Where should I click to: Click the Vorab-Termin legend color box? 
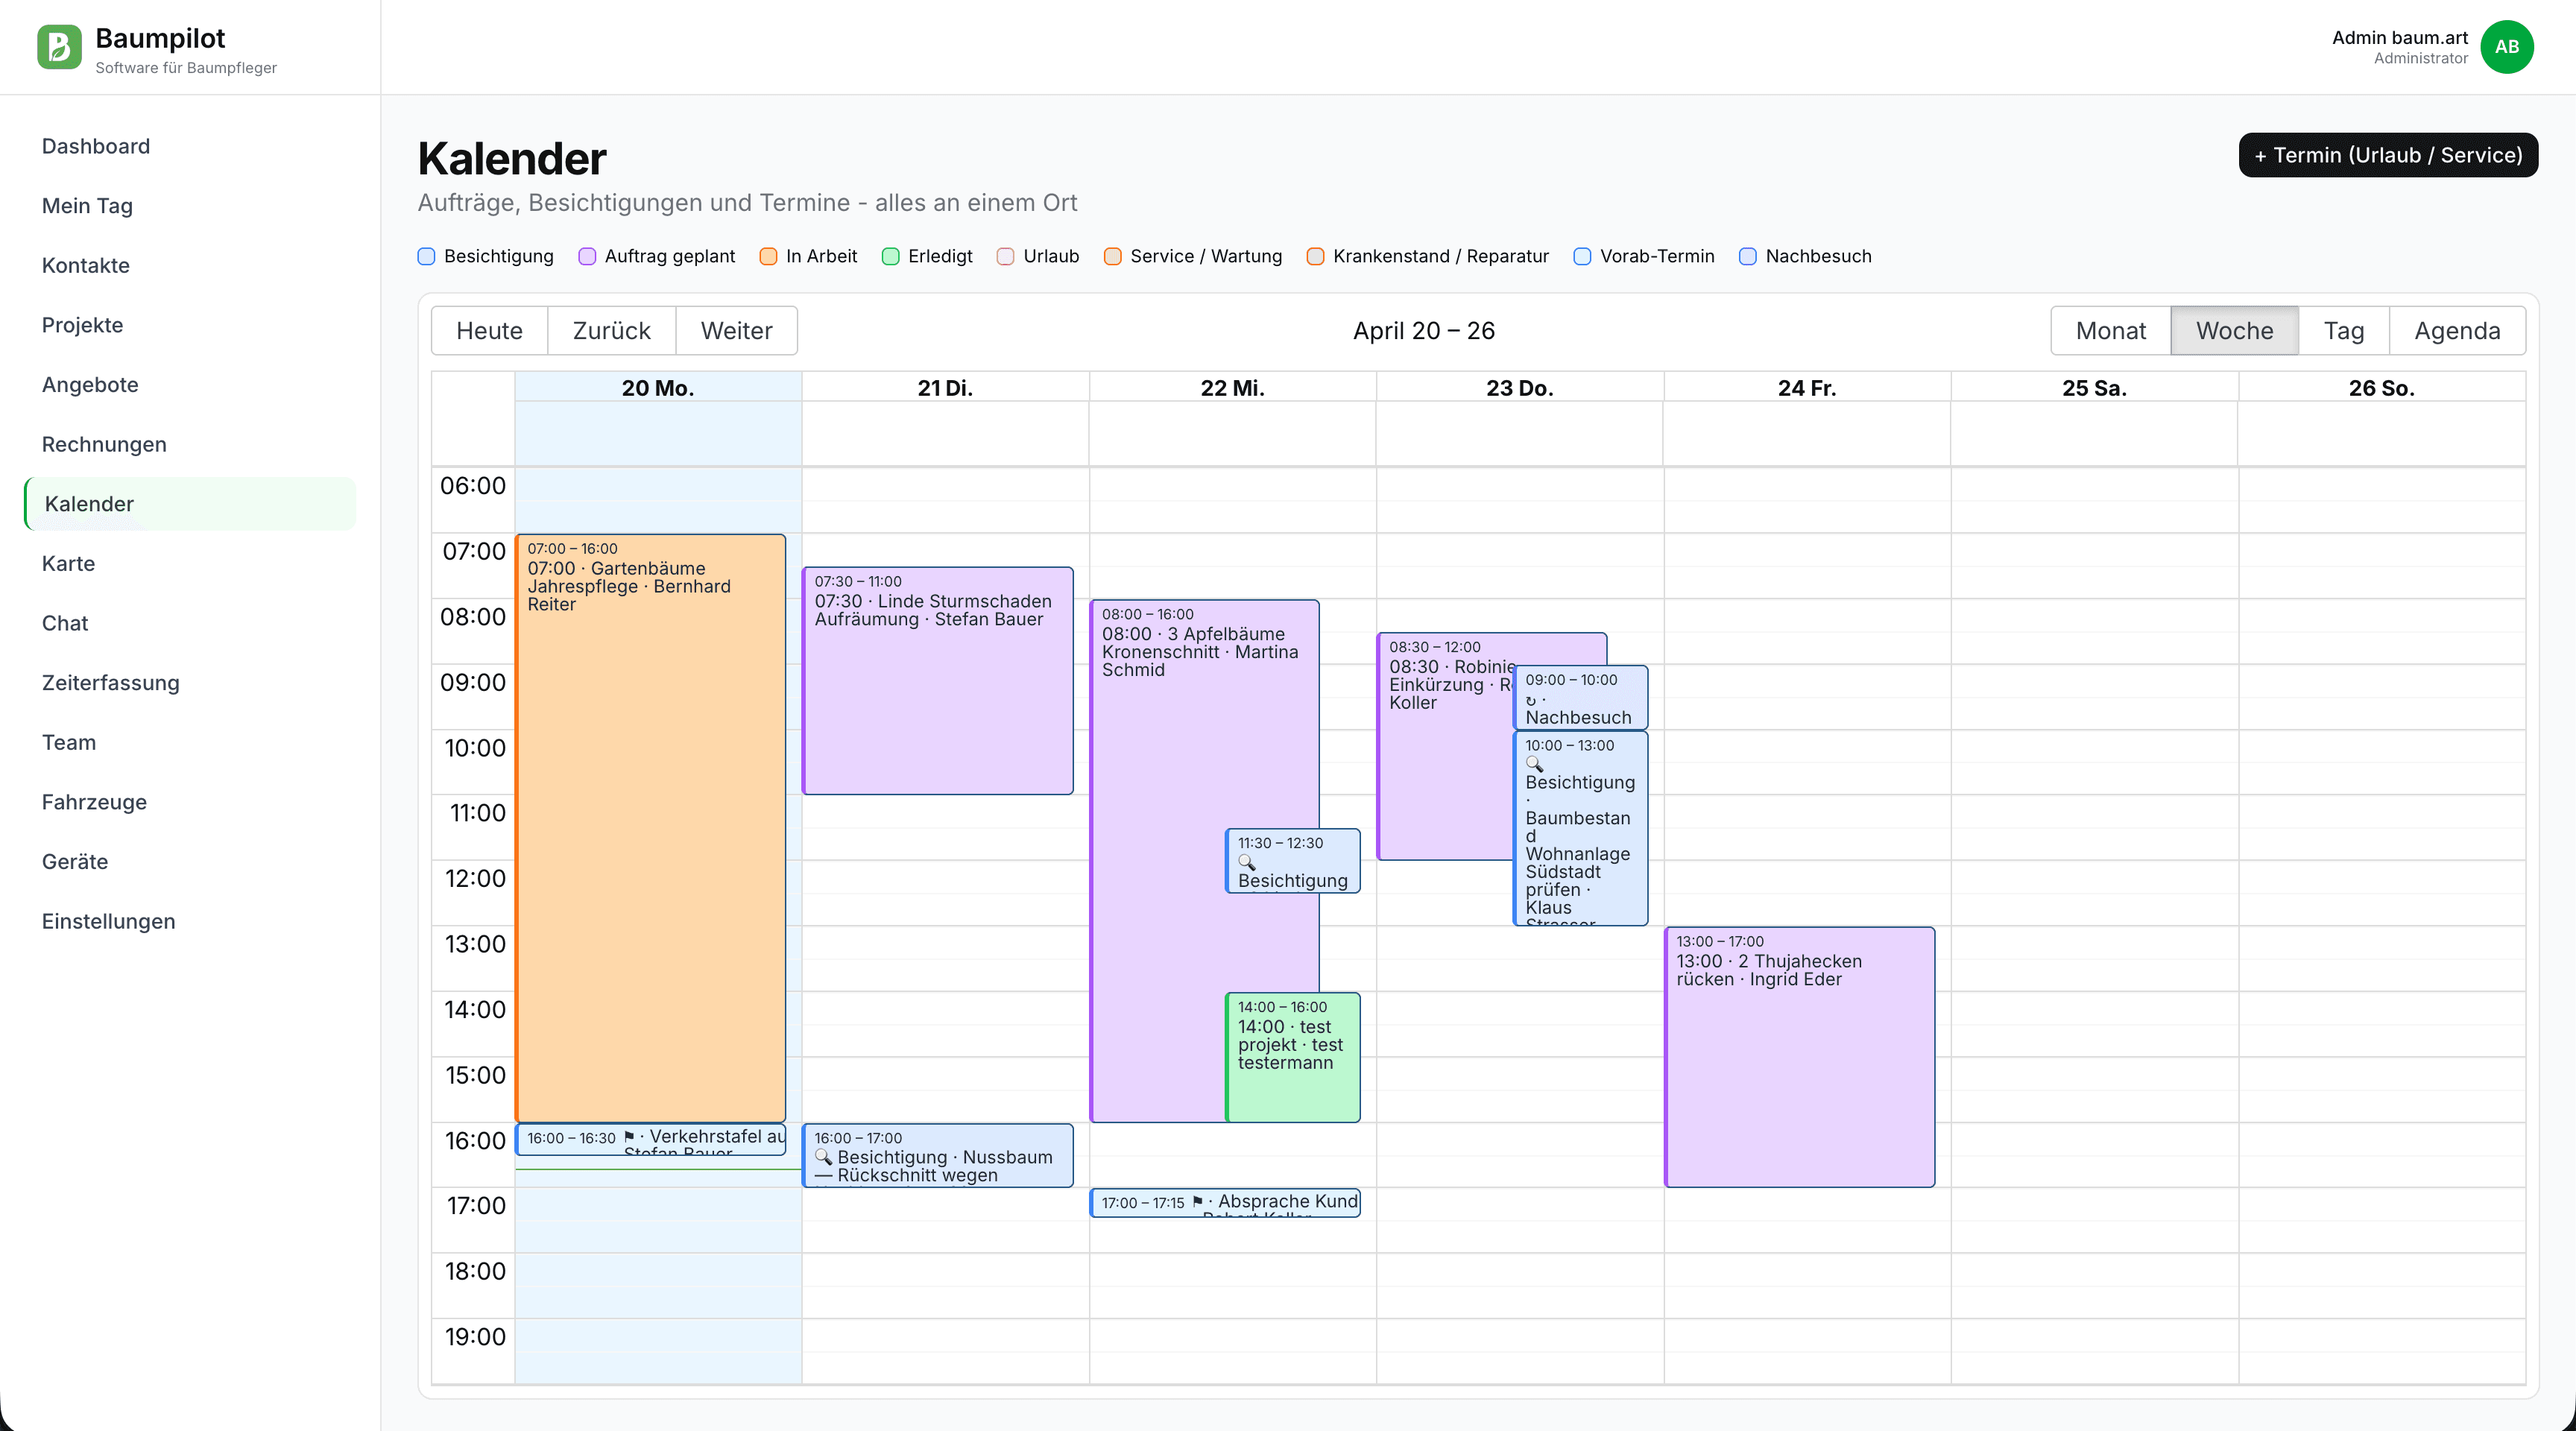tap(1582, 256)
